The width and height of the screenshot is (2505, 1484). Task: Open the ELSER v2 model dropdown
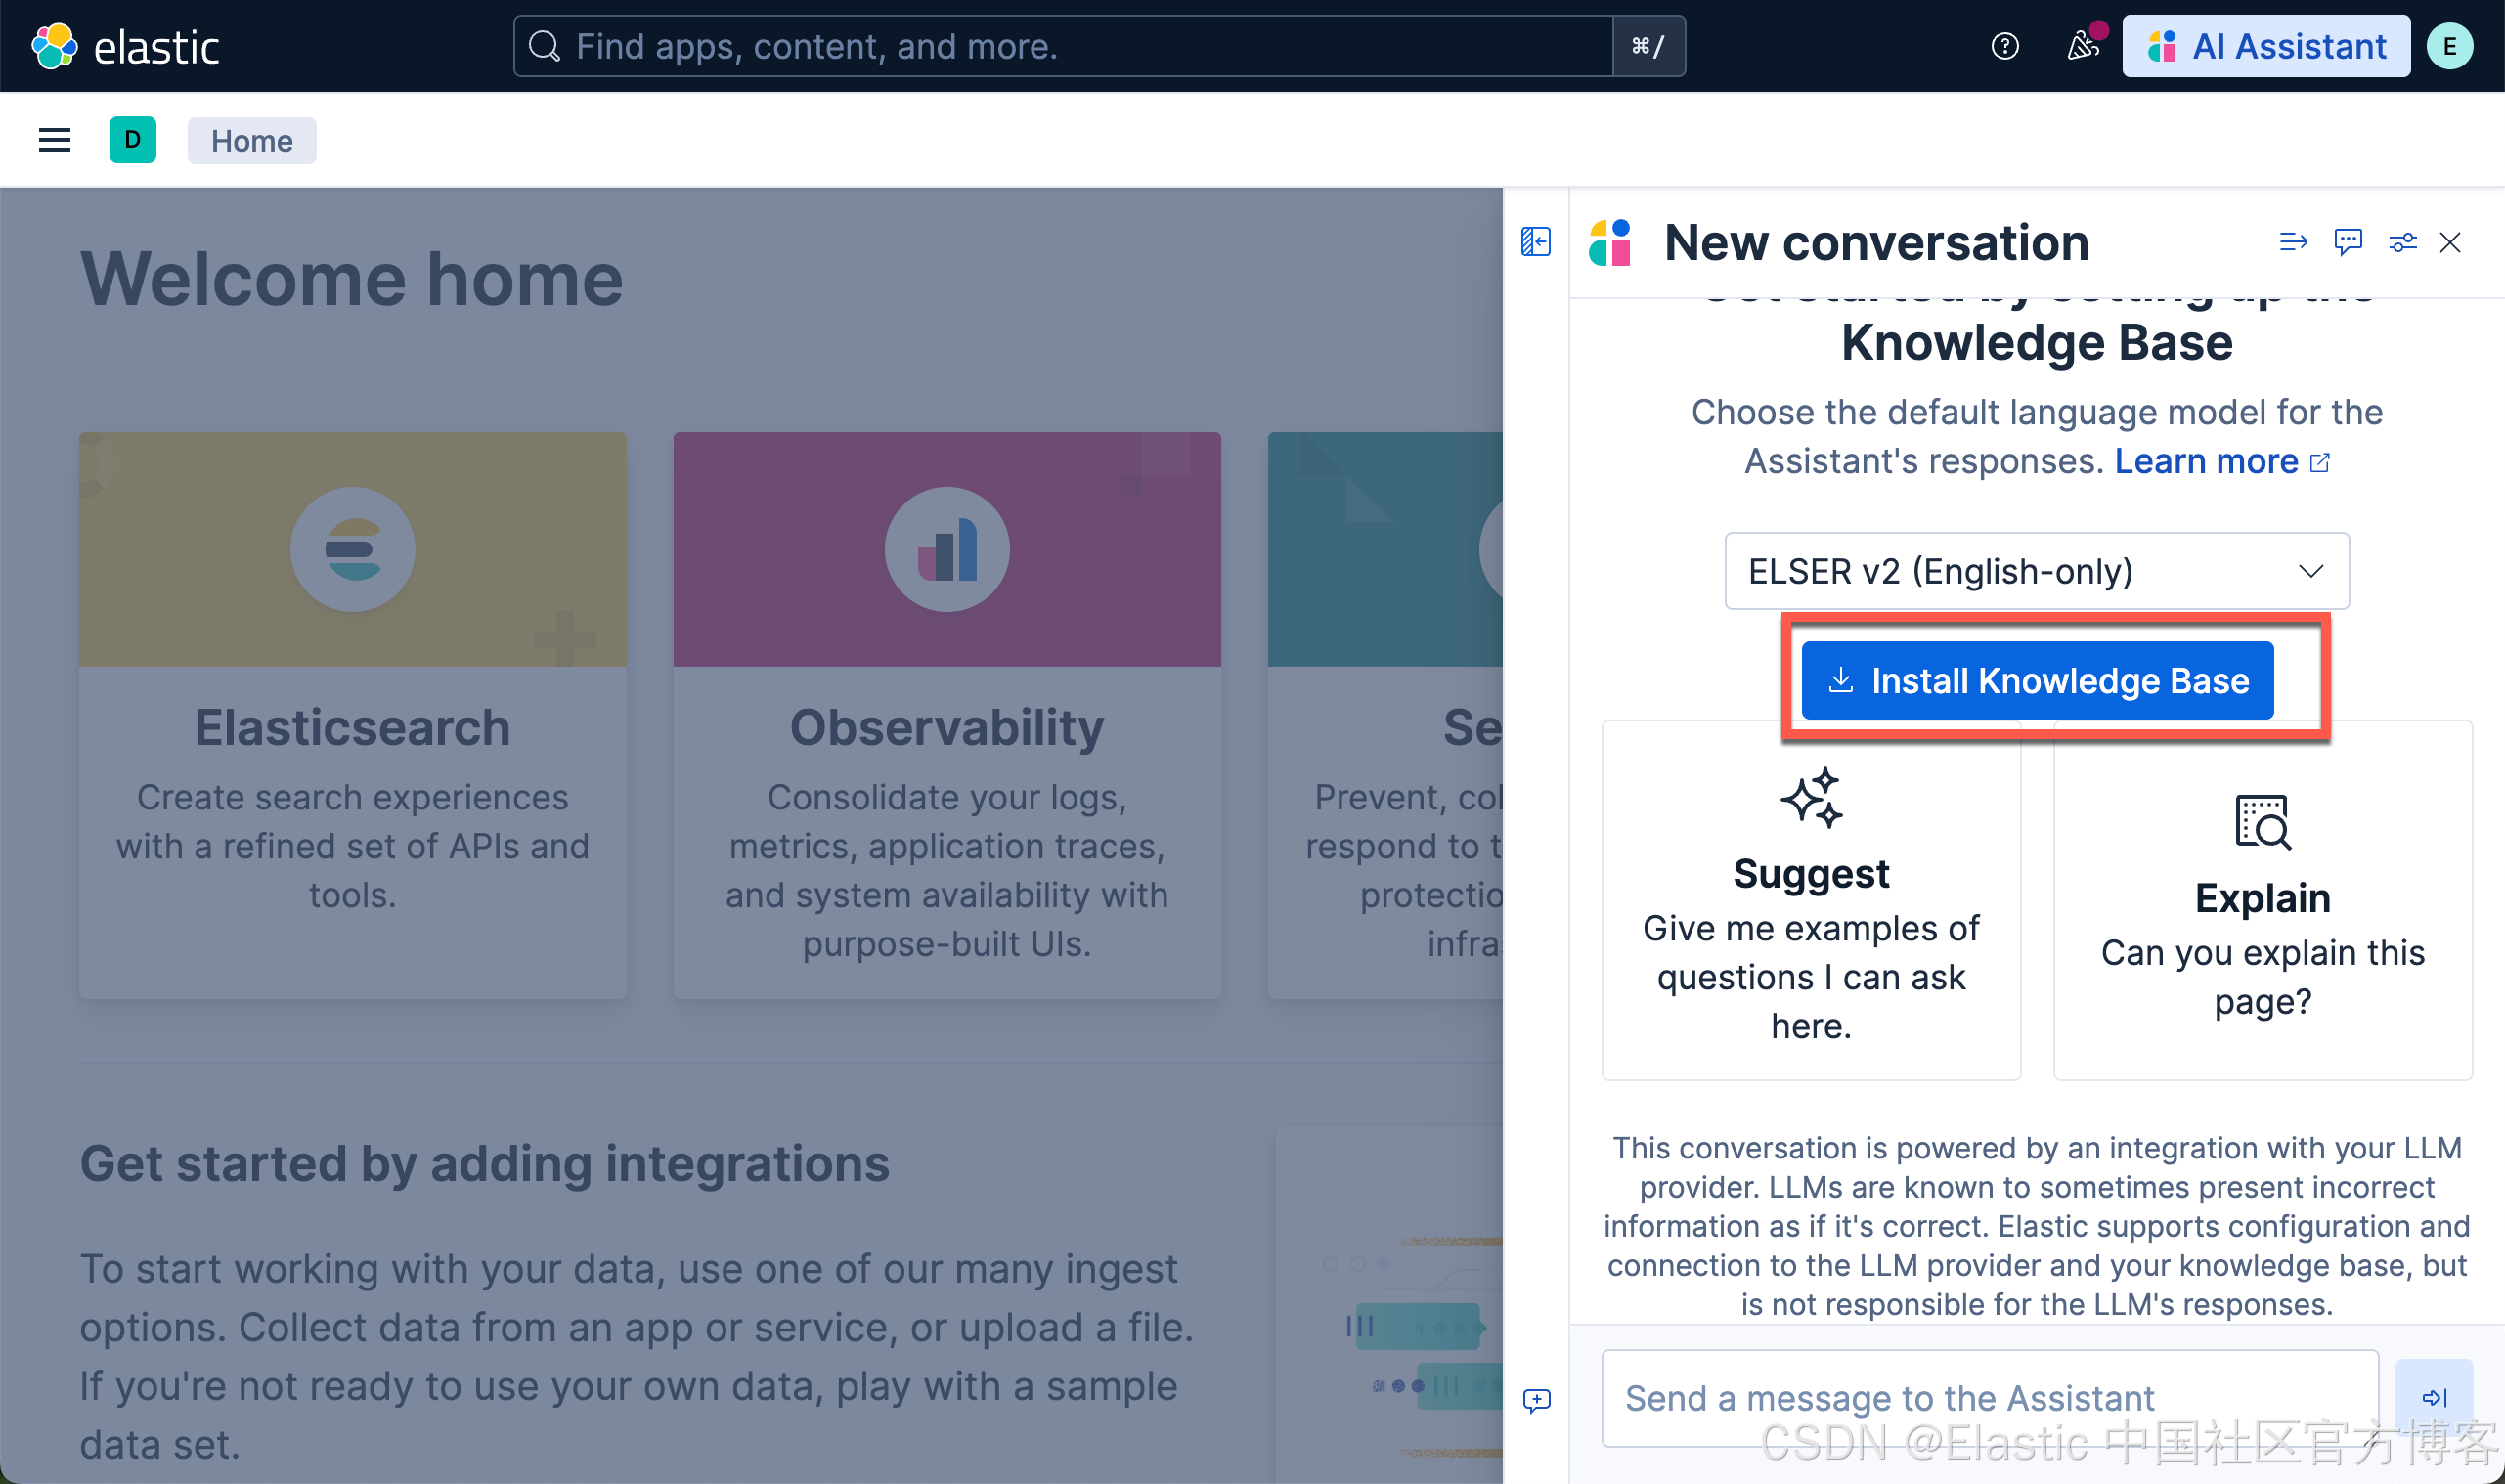pyautogui.click(x=2036, y=571)
